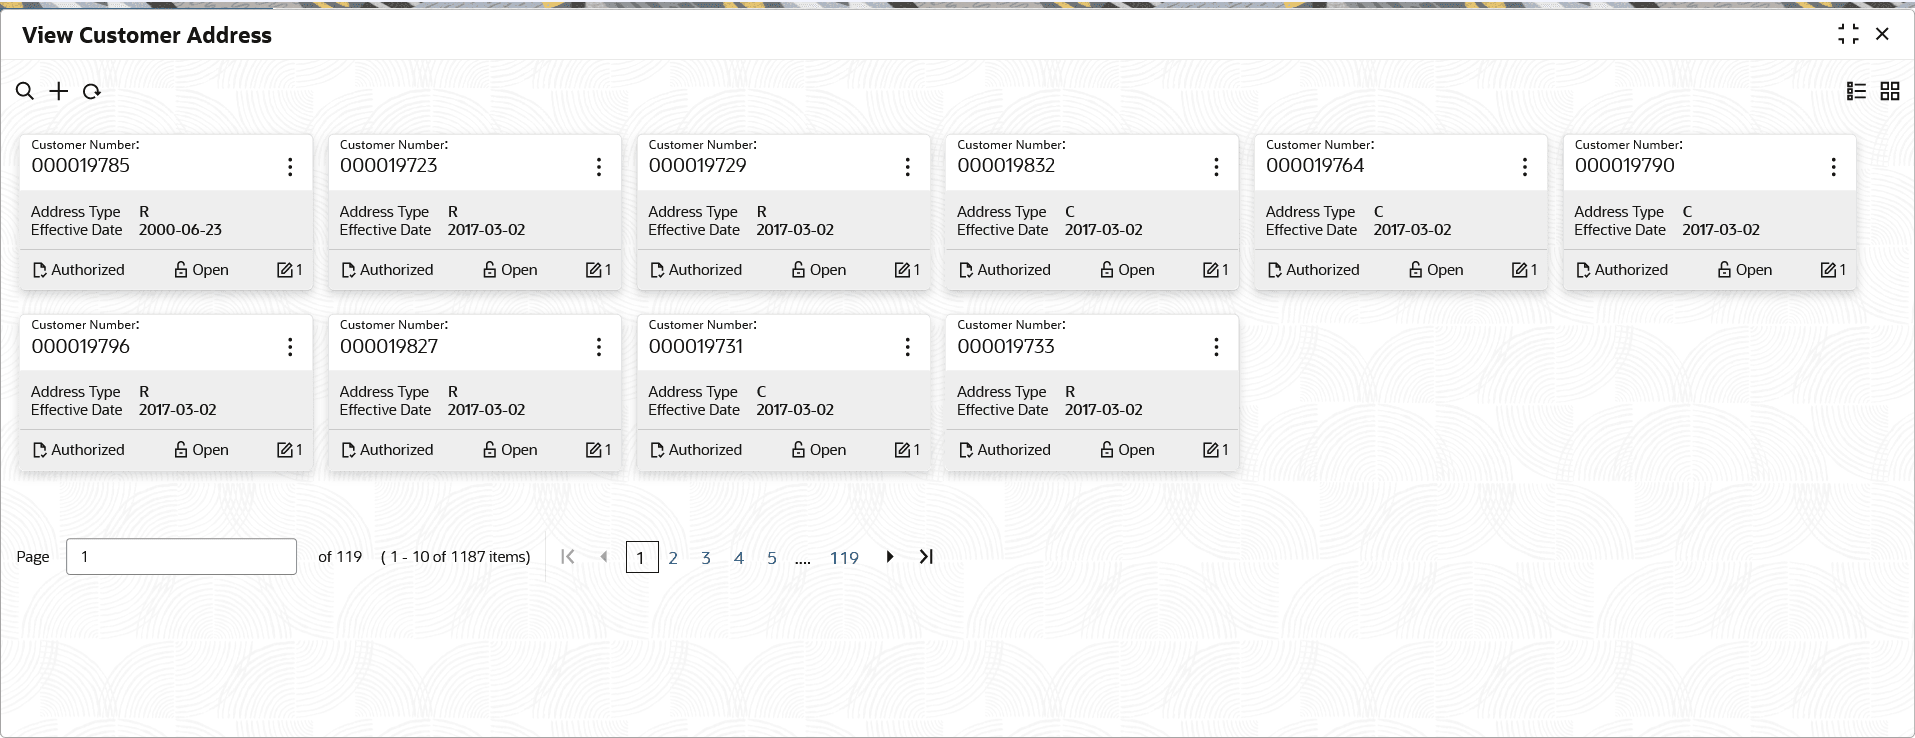Click effective date 2000-06-23
1915x738 pixels.
(180, 230)
